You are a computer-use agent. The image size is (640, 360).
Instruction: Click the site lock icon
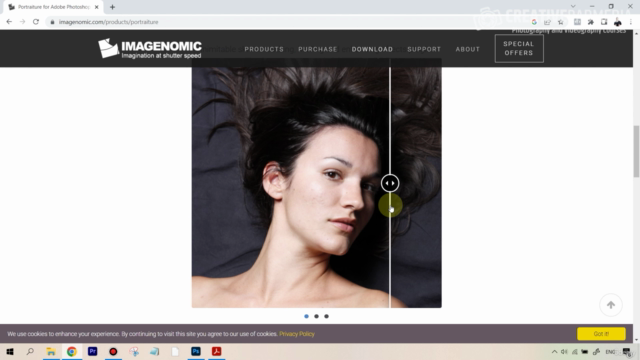52,22
